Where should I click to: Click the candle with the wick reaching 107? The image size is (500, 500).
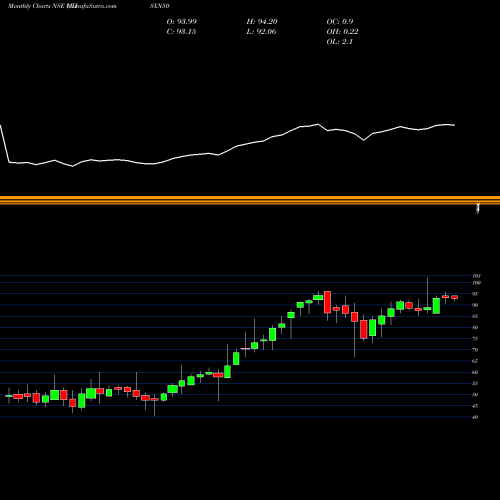[x=427, y=308]
